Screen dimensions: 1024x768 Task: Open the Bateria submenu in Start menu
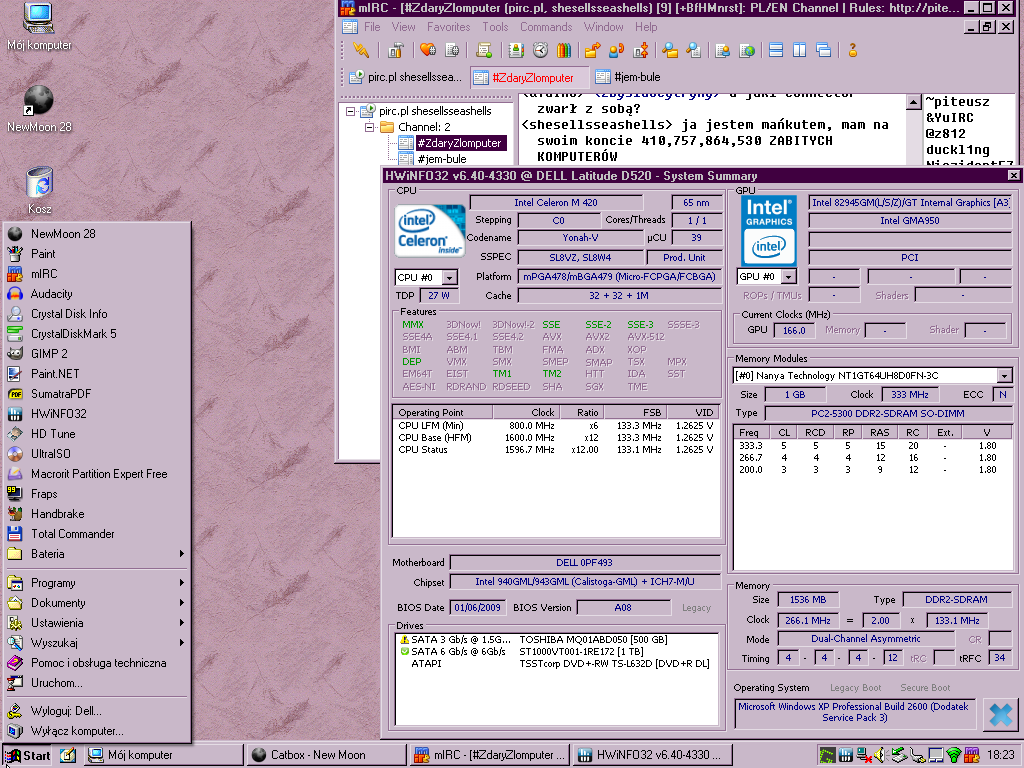pyautogui.click(x=97, y=554)
